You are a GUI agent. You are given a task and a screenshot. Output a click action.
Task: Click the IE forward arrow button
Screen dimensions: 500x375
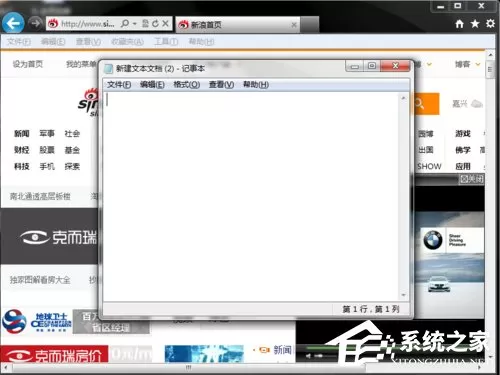[x=35, y=23]
